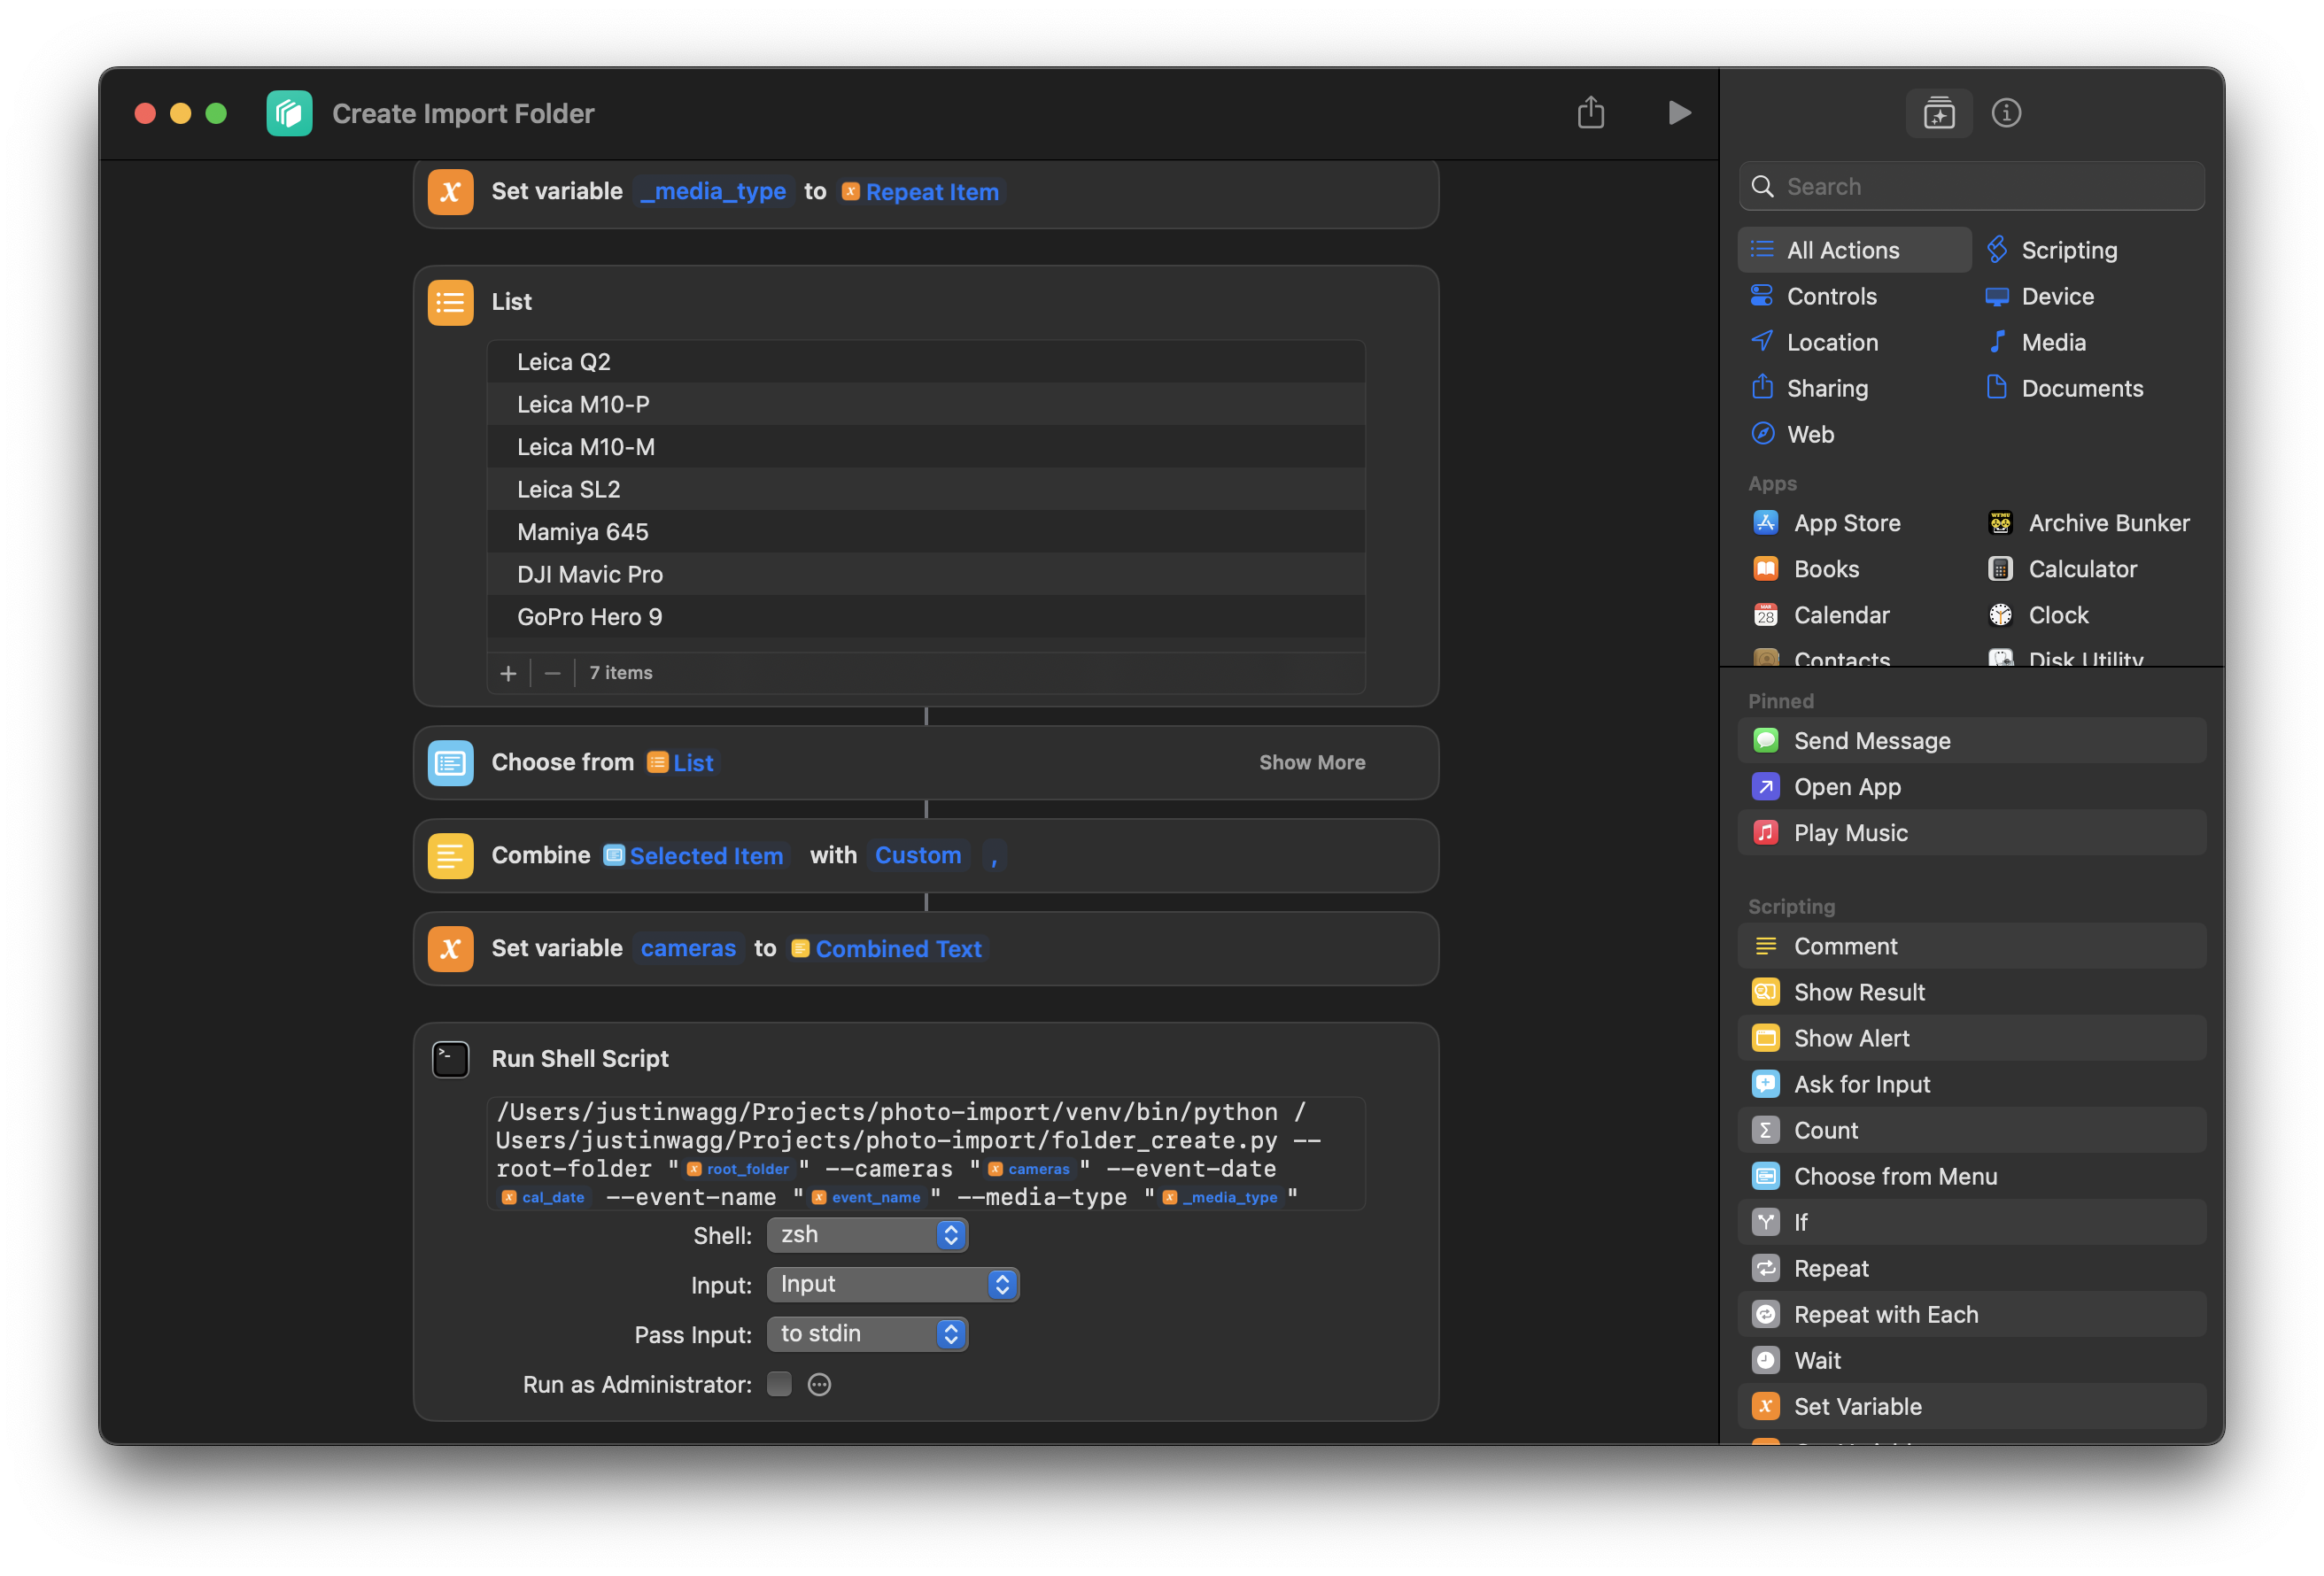Add a new item with plus button
The image size is (2324, 1576).
(508, 673)
